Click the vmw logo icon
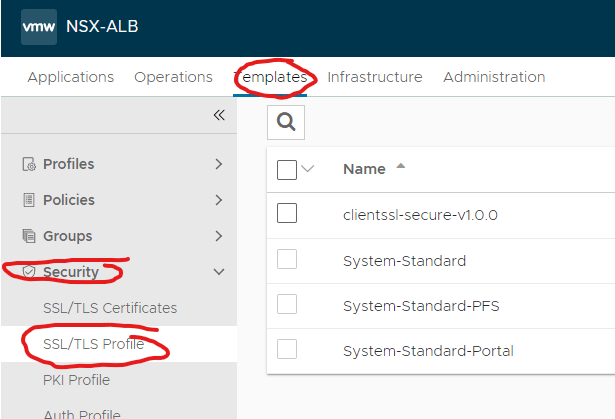615x419 pixels. click(39, 27)
